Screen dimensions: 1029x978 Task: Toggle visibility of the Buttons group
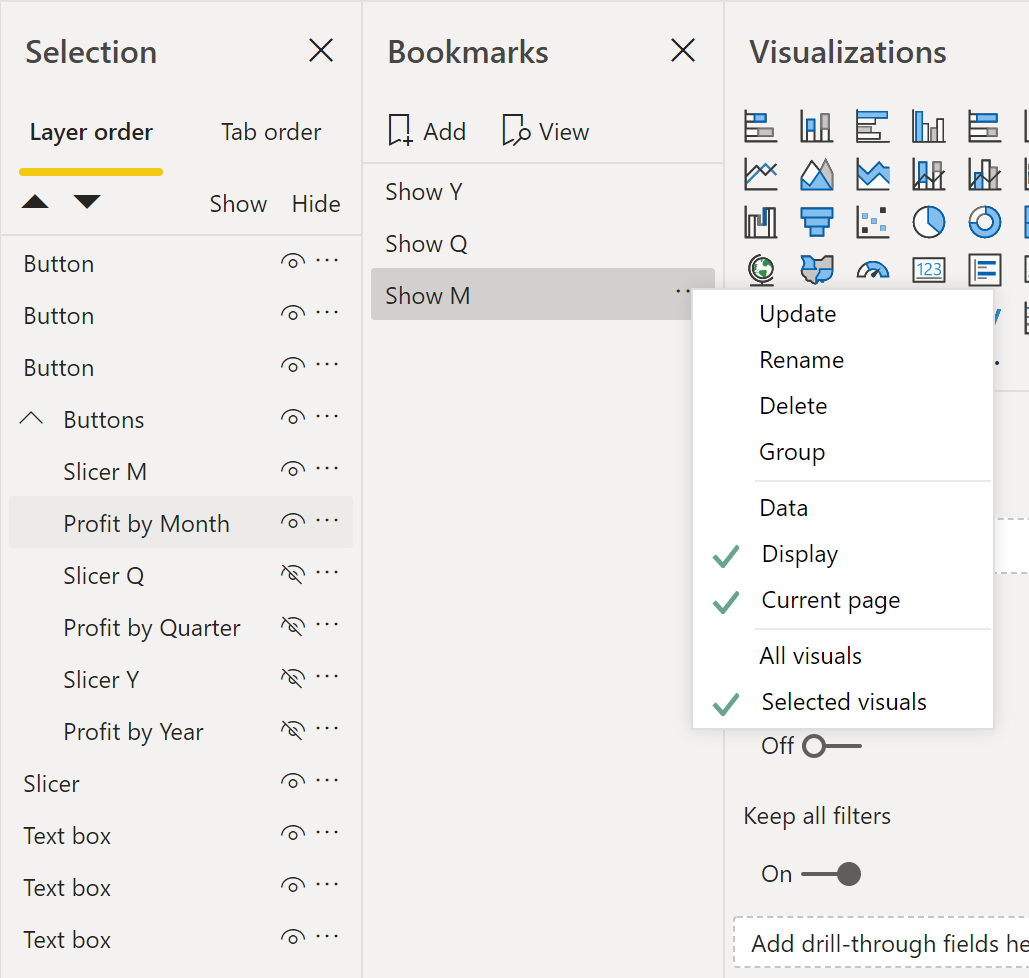tap(293, 417)
